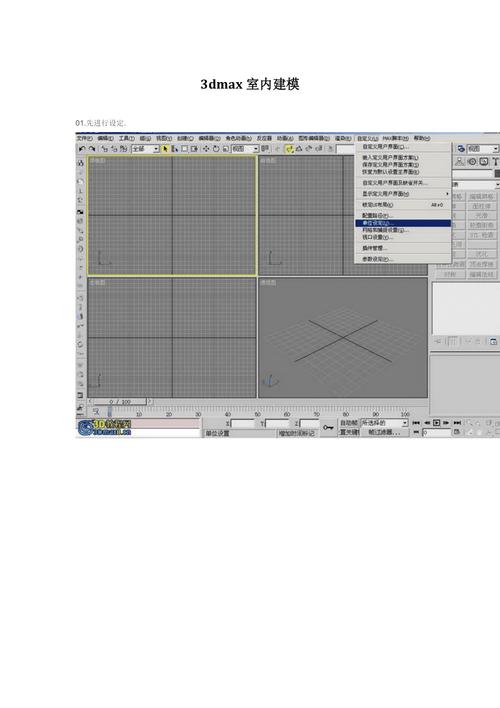Viewport: 500px width, 708px height.
Task: Open the 全部 selection filter dropdown
Action: click(145, 149)
